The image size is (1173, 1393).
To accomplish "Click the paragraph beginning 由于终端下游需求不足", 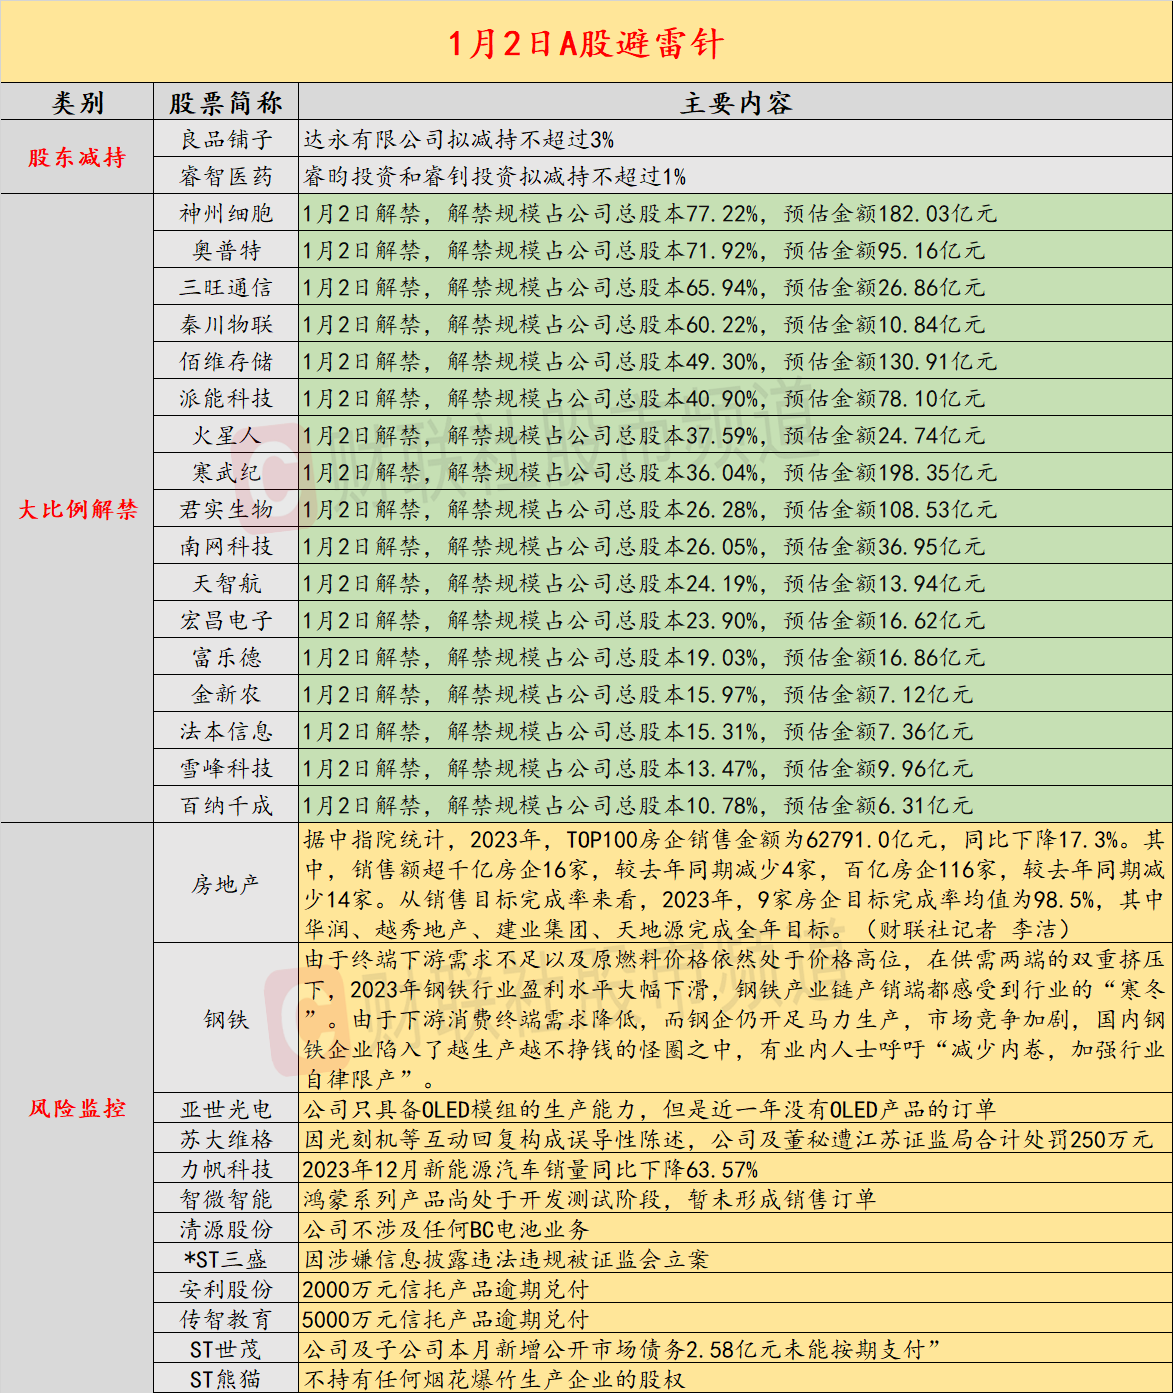I will click(x=735, y=1019).
